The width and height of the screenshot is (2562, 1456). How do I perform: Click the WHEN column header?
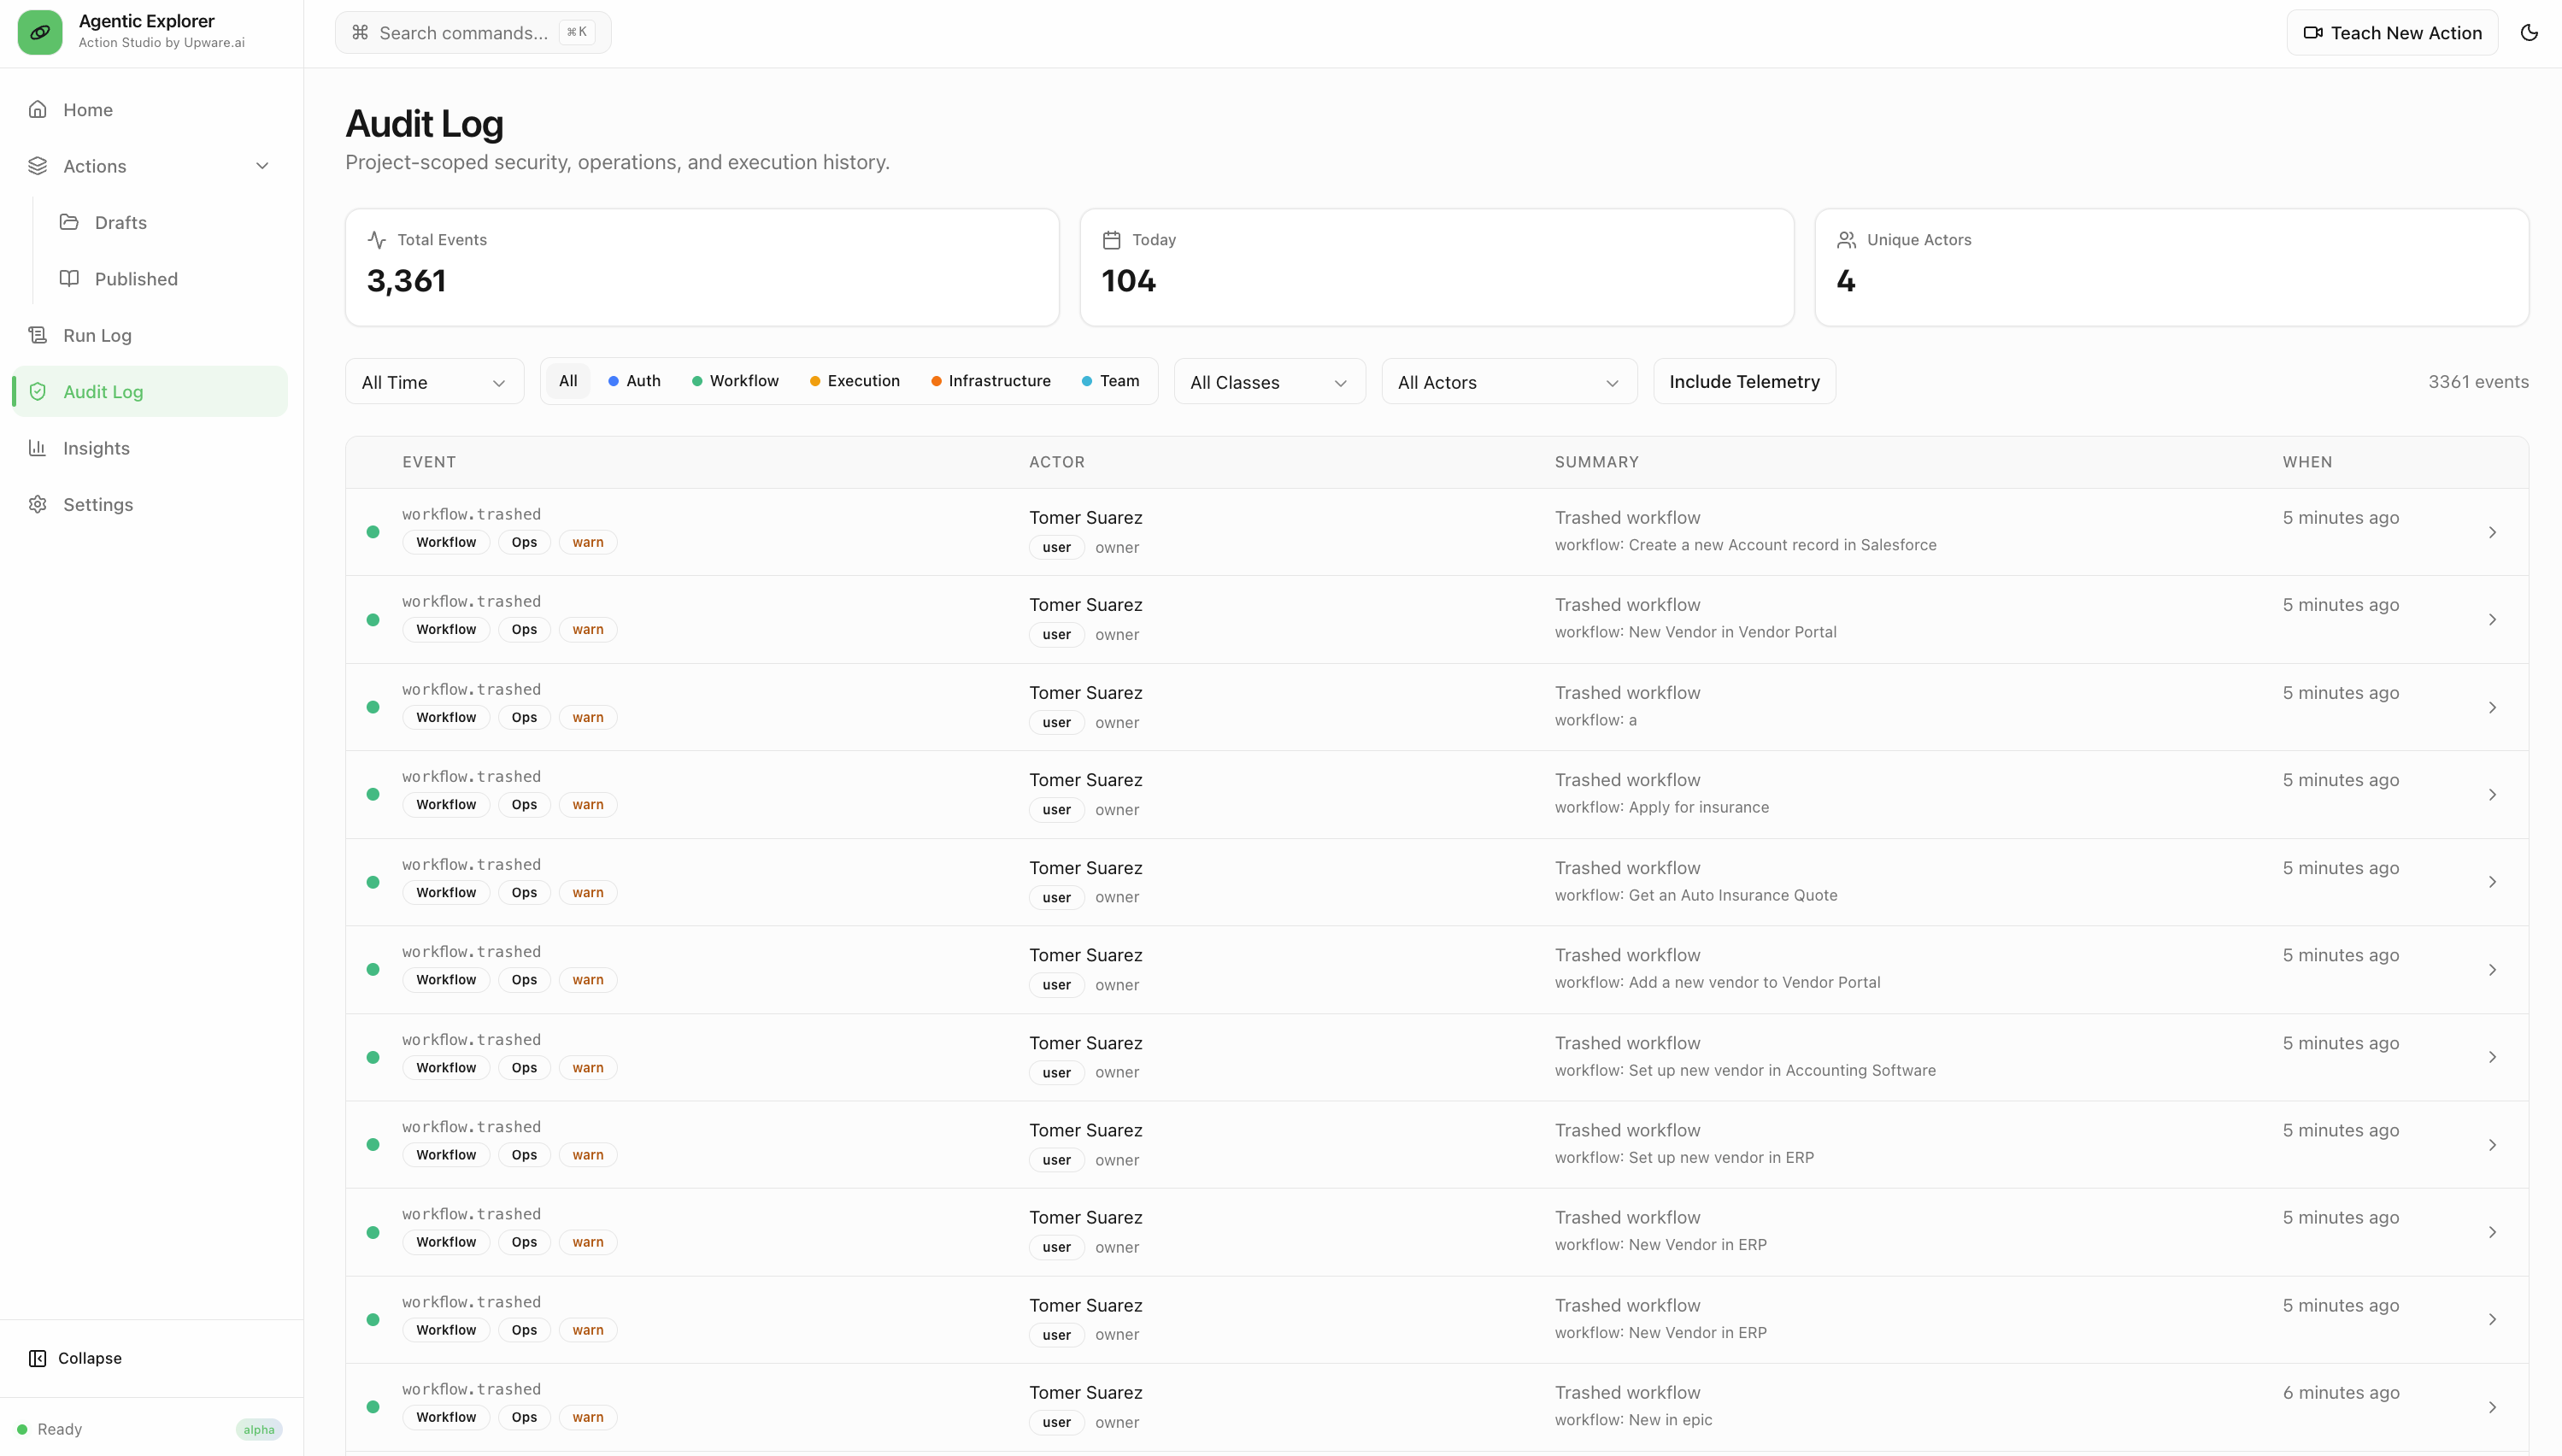coord(2307,462)
